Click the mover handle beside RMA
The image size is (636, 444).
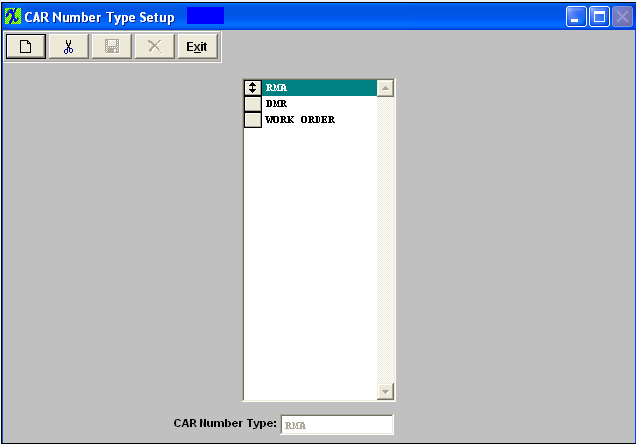(253, 88)
